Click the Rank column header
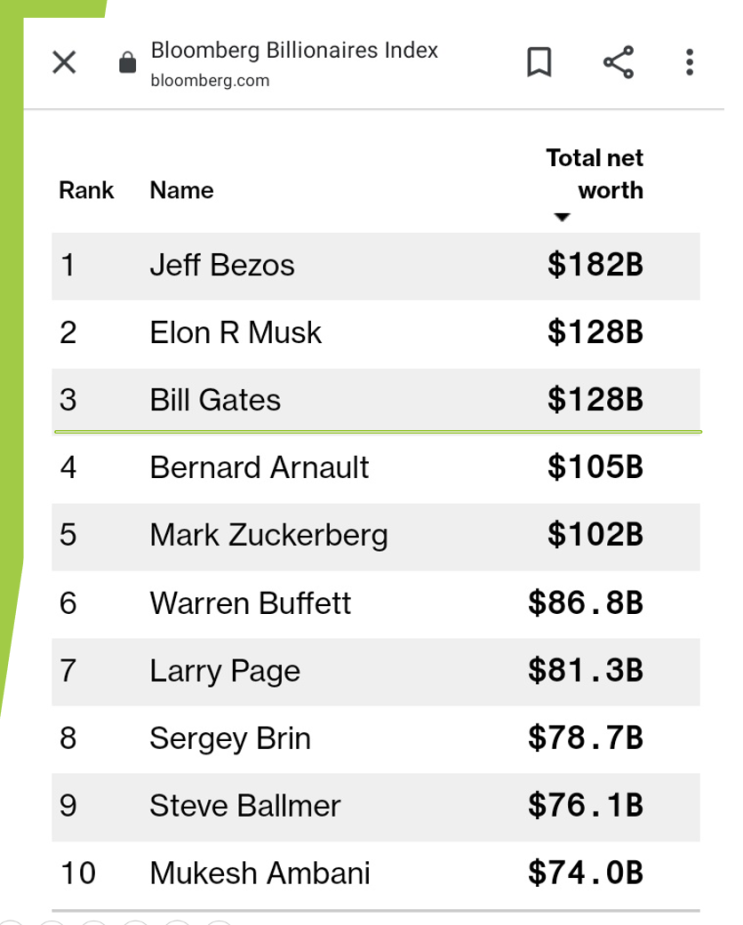 click(x=86, y=191)
